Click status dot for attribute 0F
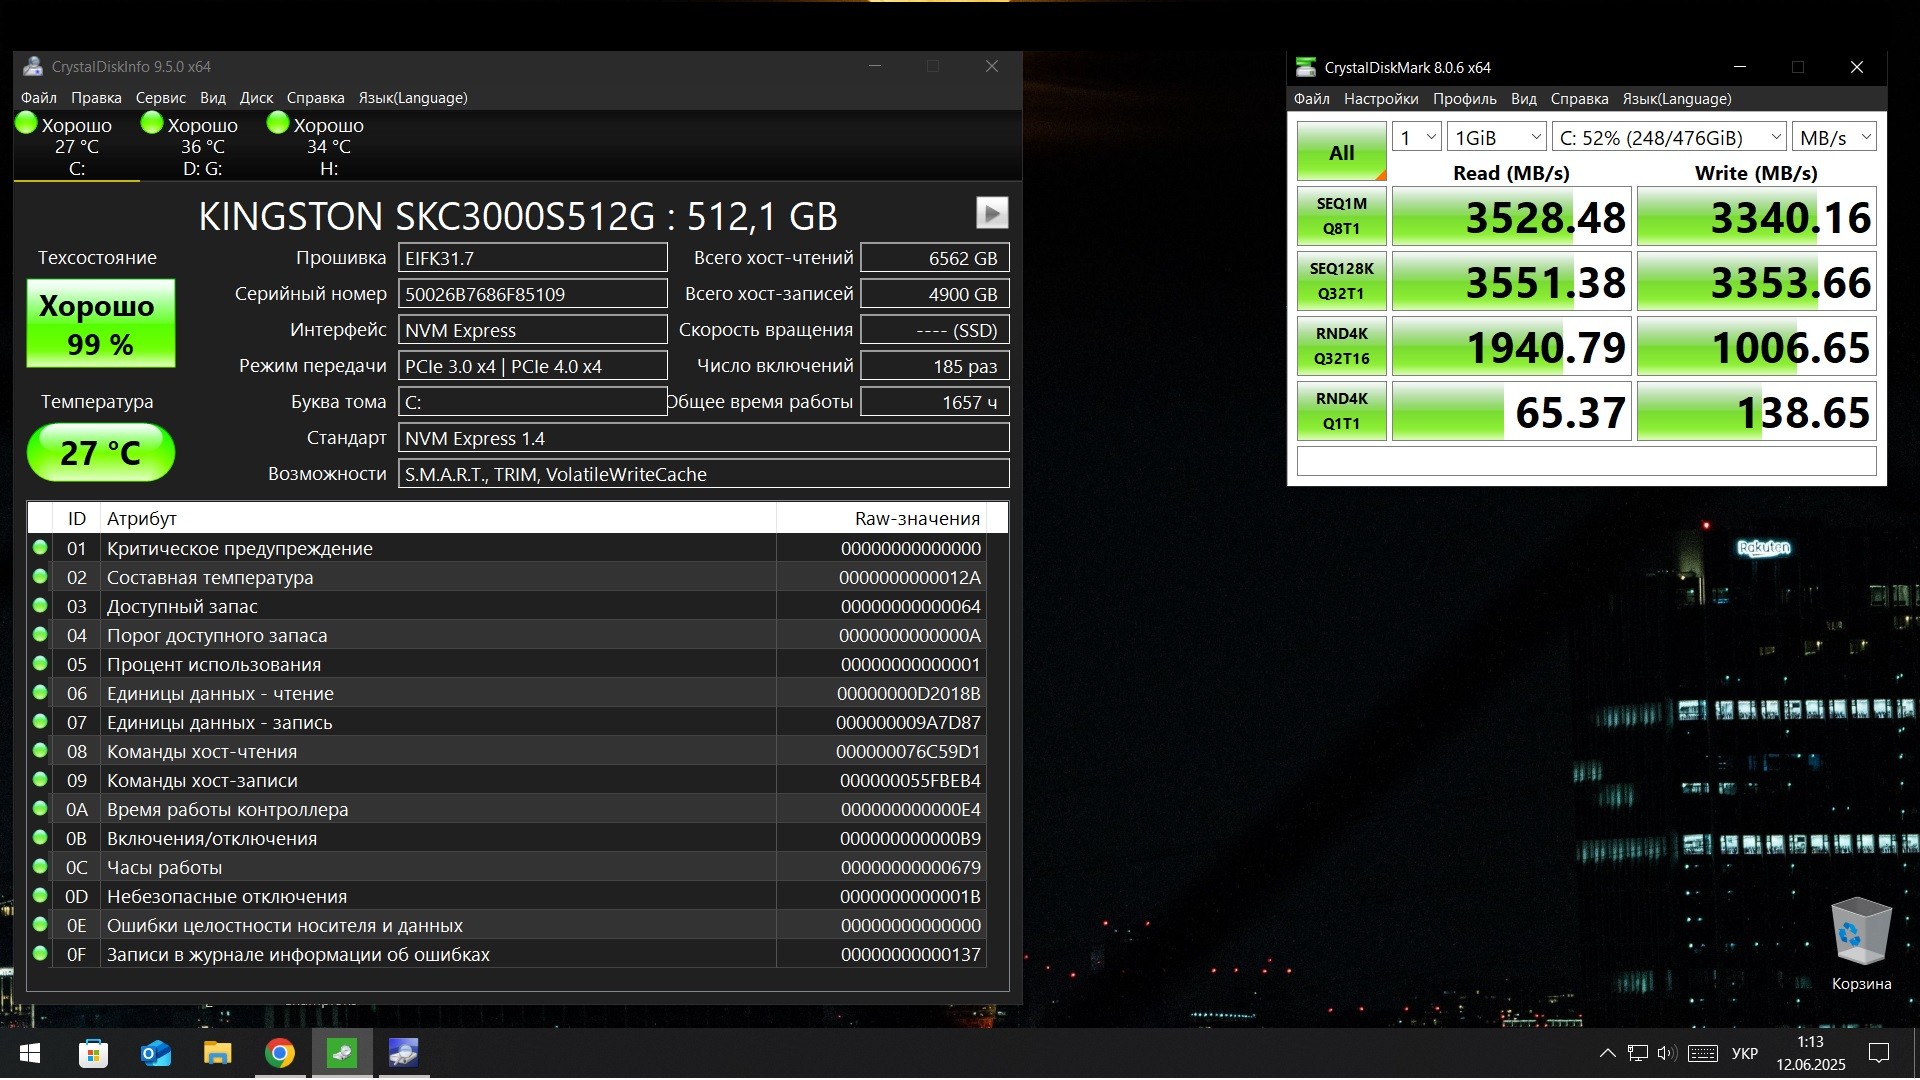This screenshot has width=1920, height=1080. click(40, 954)
